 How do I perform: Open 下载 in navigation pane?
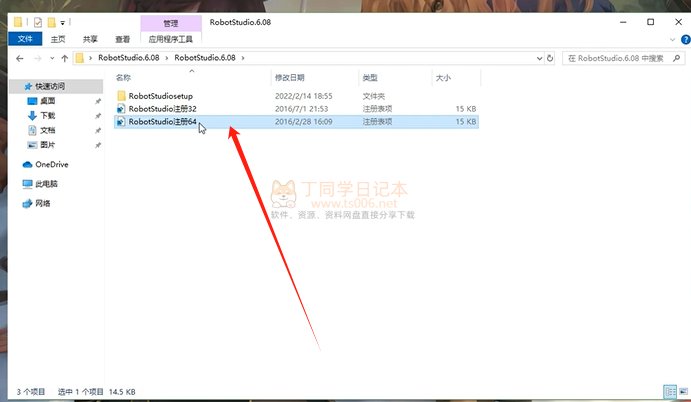click(48, 115)
